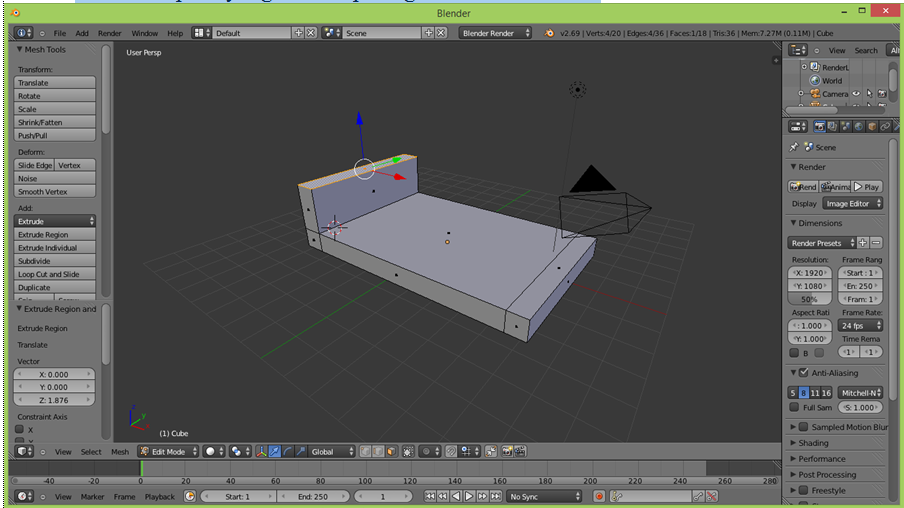Open the File menu
This screenshot has height=508, width=904.
(x=60, y=33)
